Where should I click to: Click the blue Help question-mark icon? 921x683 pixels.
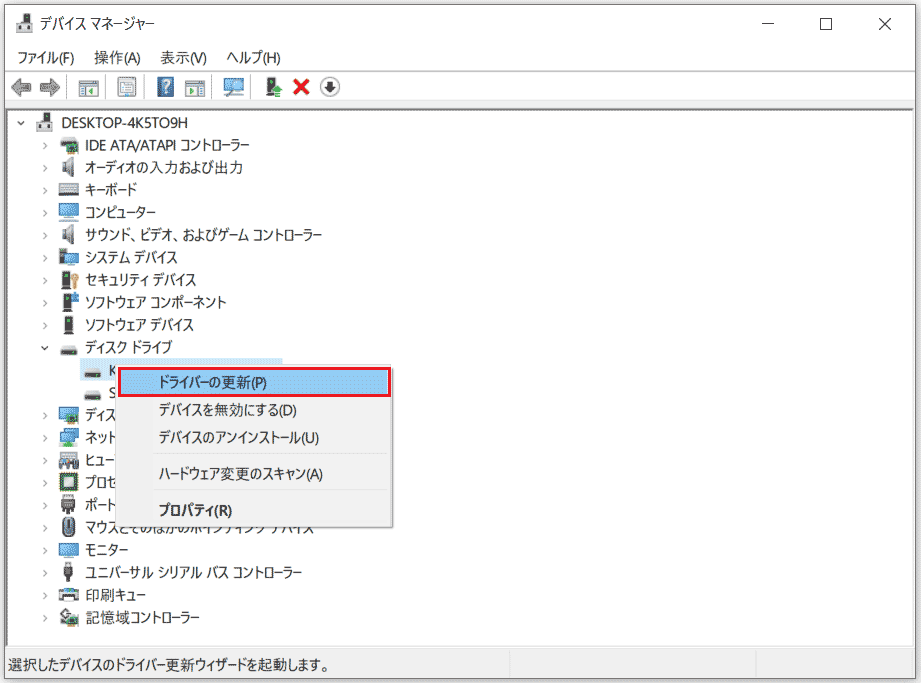click(x=166, y=88)
